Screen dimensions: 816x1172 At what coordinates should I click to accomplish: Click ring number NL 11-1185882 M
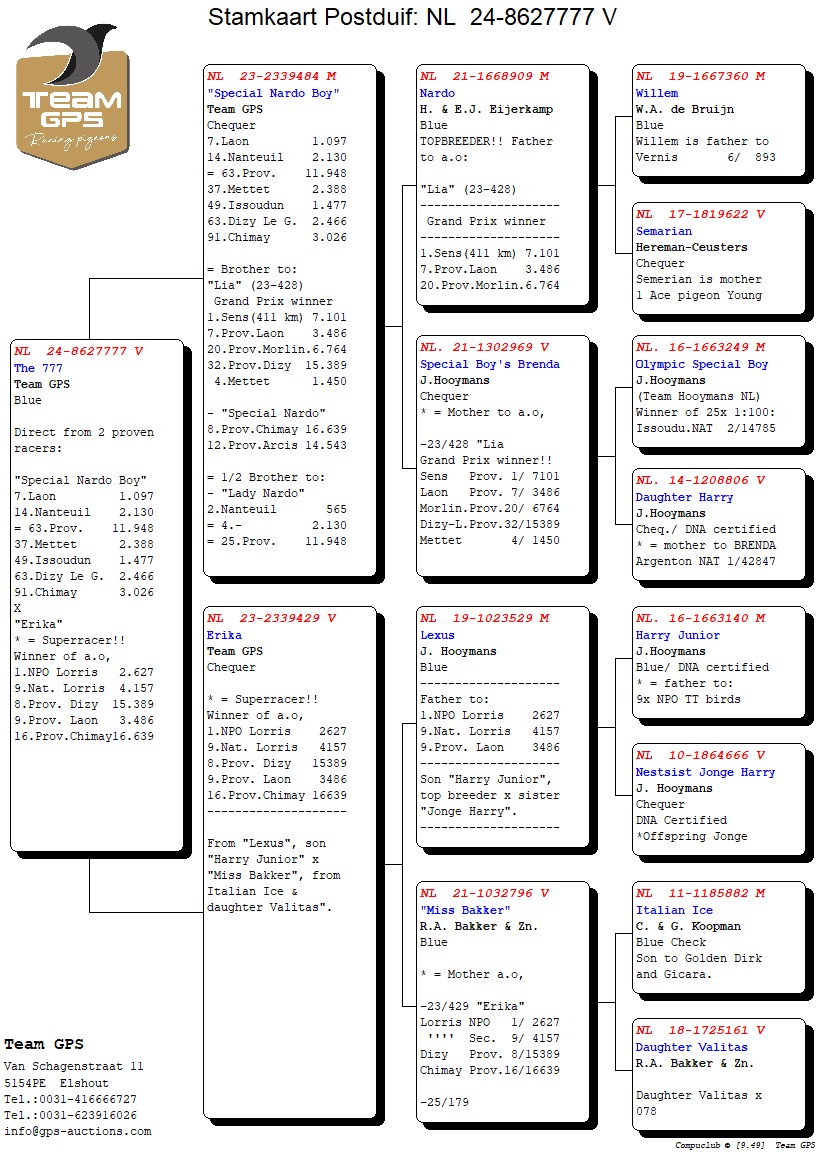coord(700,893)
